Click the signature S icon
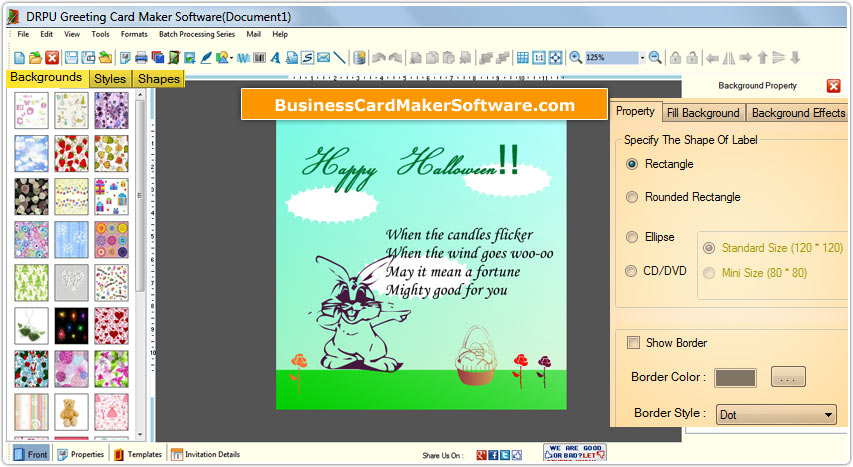The height and width of the screenshot is (467, 853). tap(307, 58)
